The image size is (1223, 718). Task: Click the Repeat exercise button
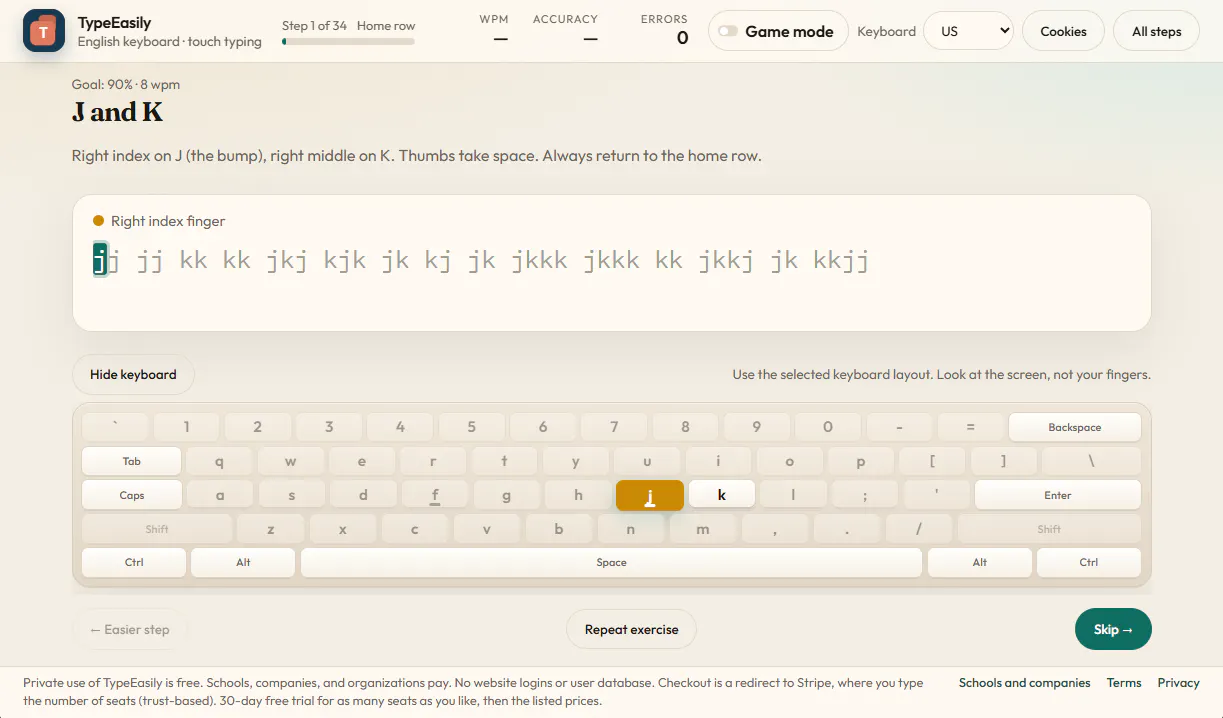tap(632, 630)
